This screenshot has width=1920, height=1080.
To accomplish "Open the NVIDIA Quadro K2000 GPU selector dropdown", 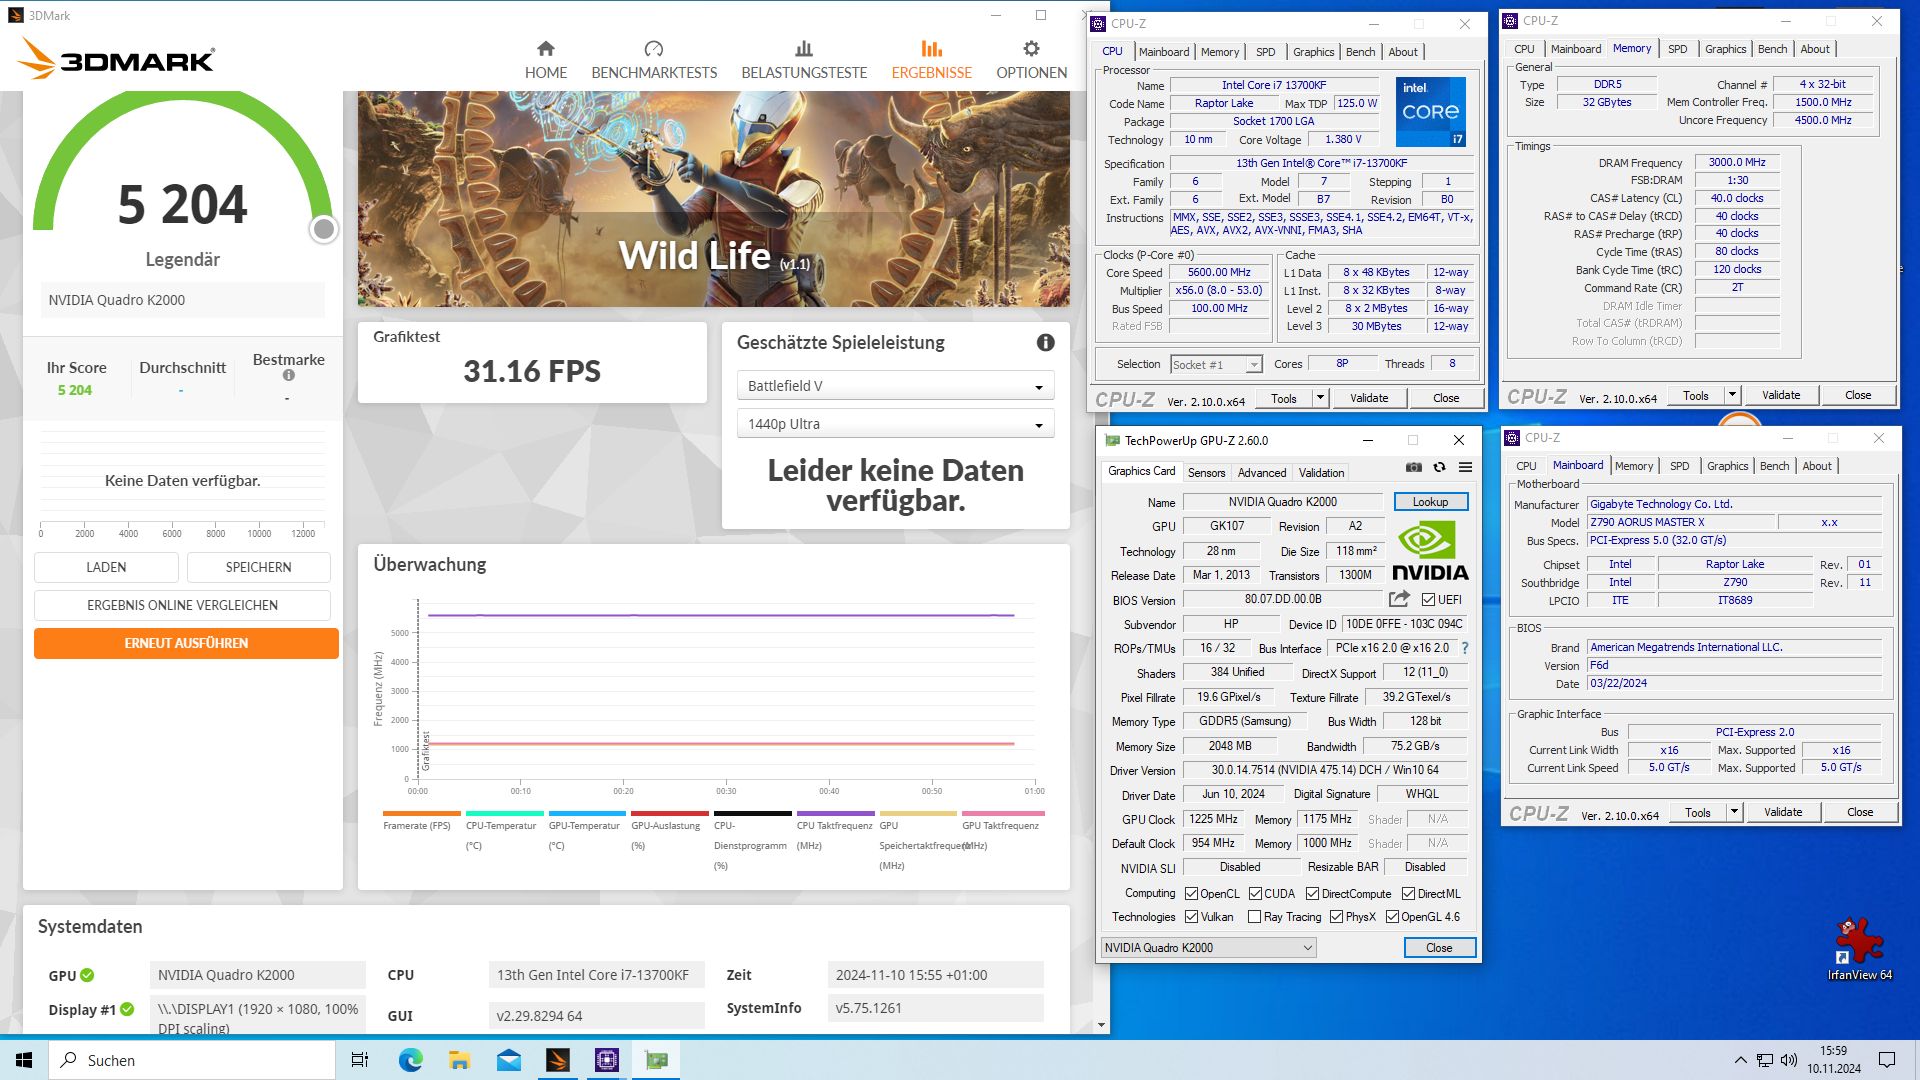I will coord(1208,948).
